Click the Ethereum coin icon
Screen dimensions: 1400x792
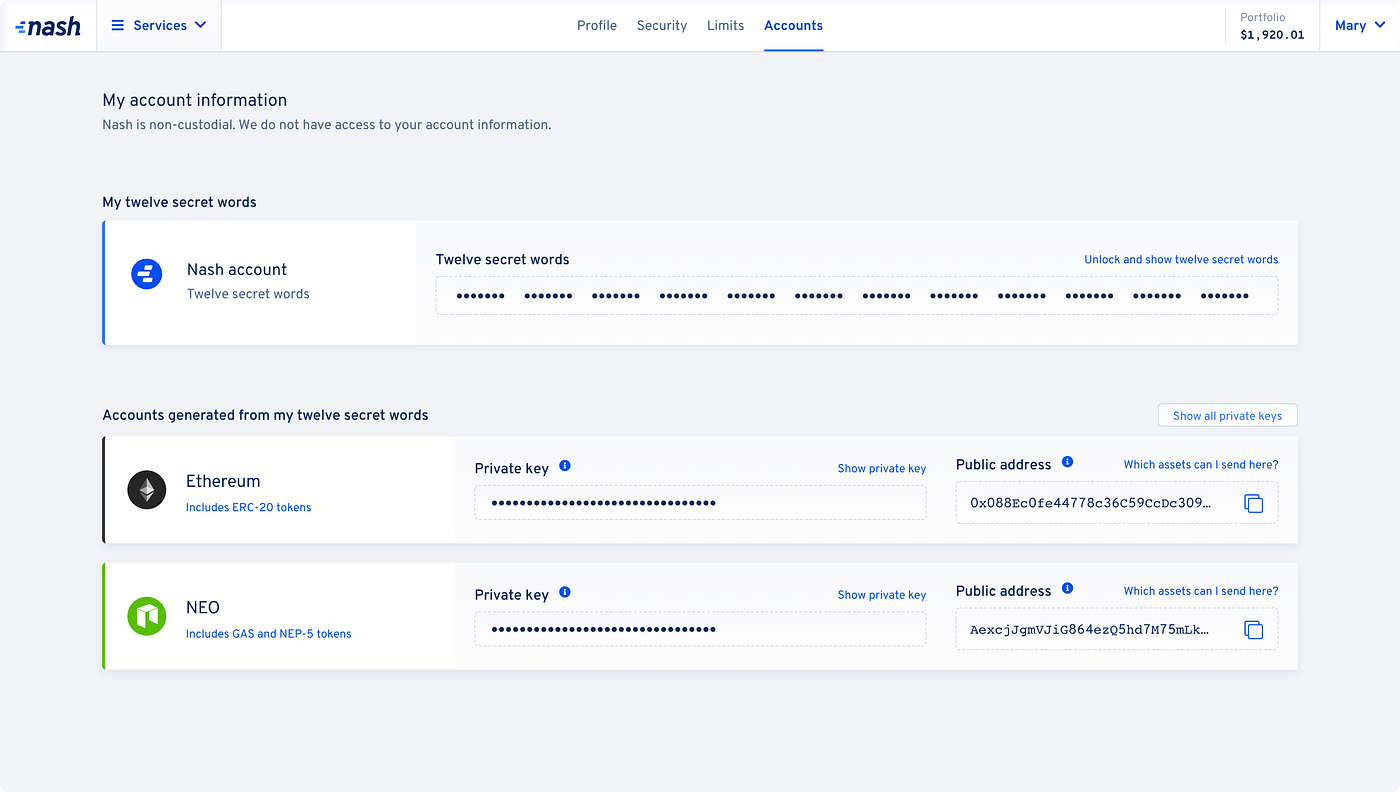[x=147, y=490]
